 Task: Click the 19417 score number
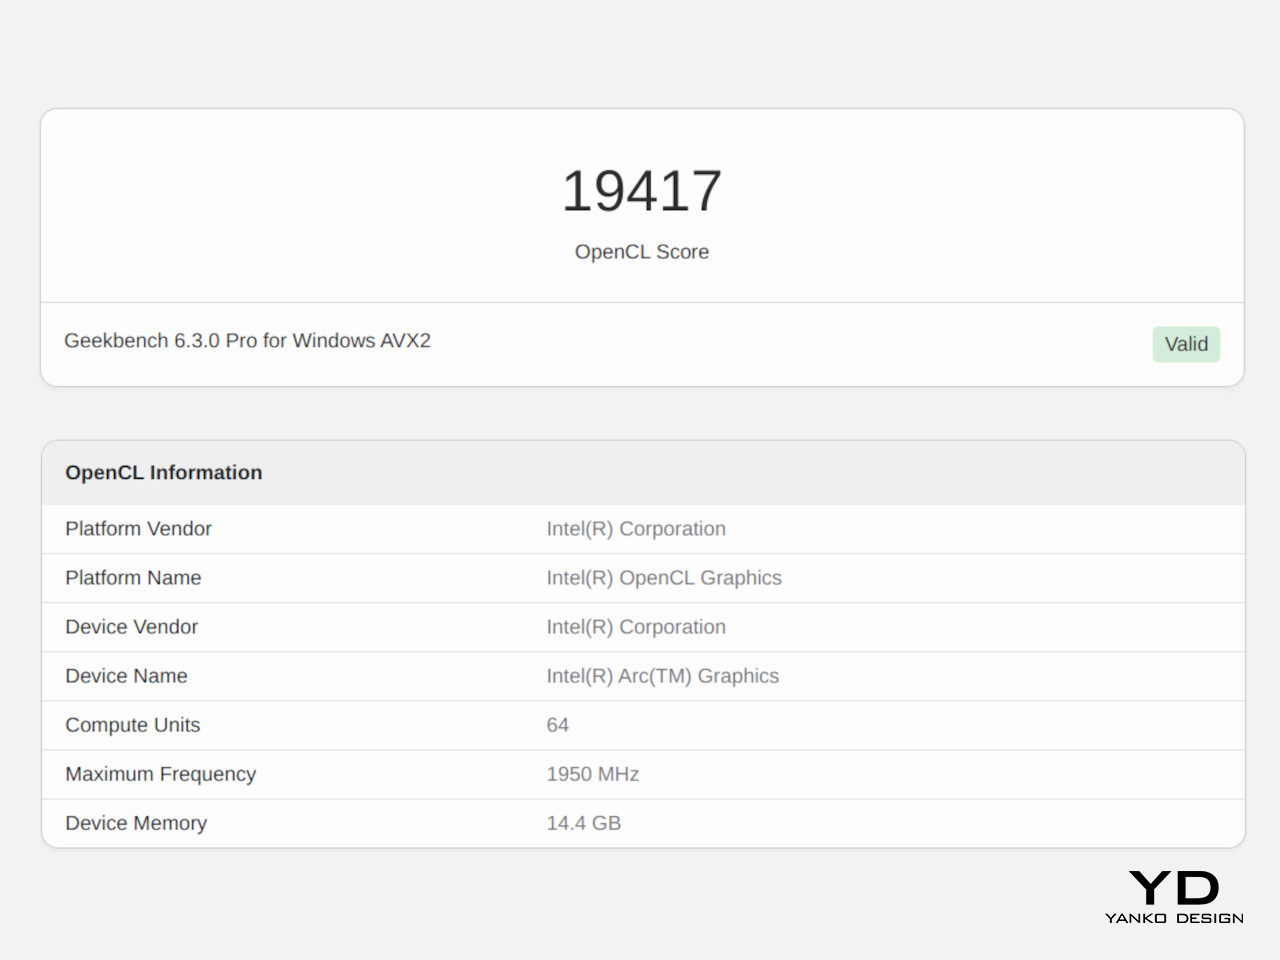pyautogui.click(x=642, y=190)
